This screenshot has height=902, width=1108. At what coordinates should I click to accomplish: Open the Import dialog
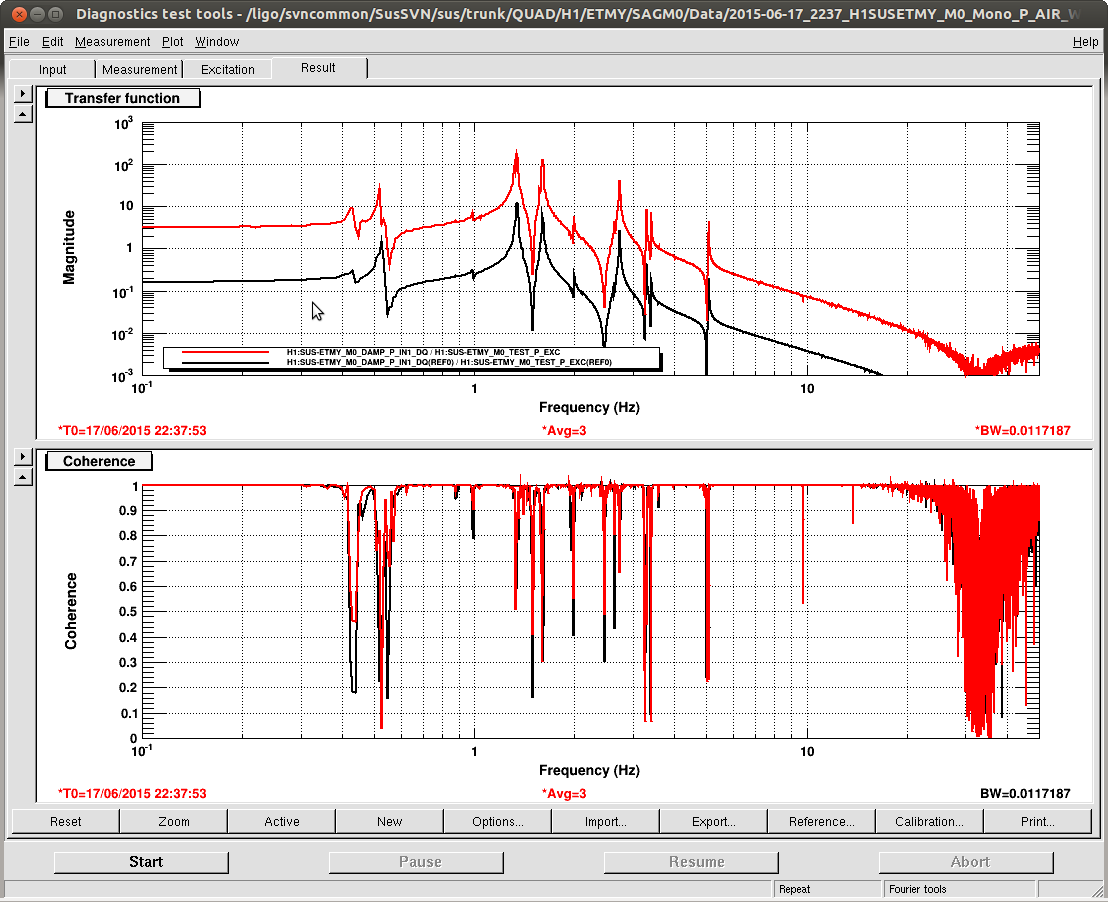point(606,821)
